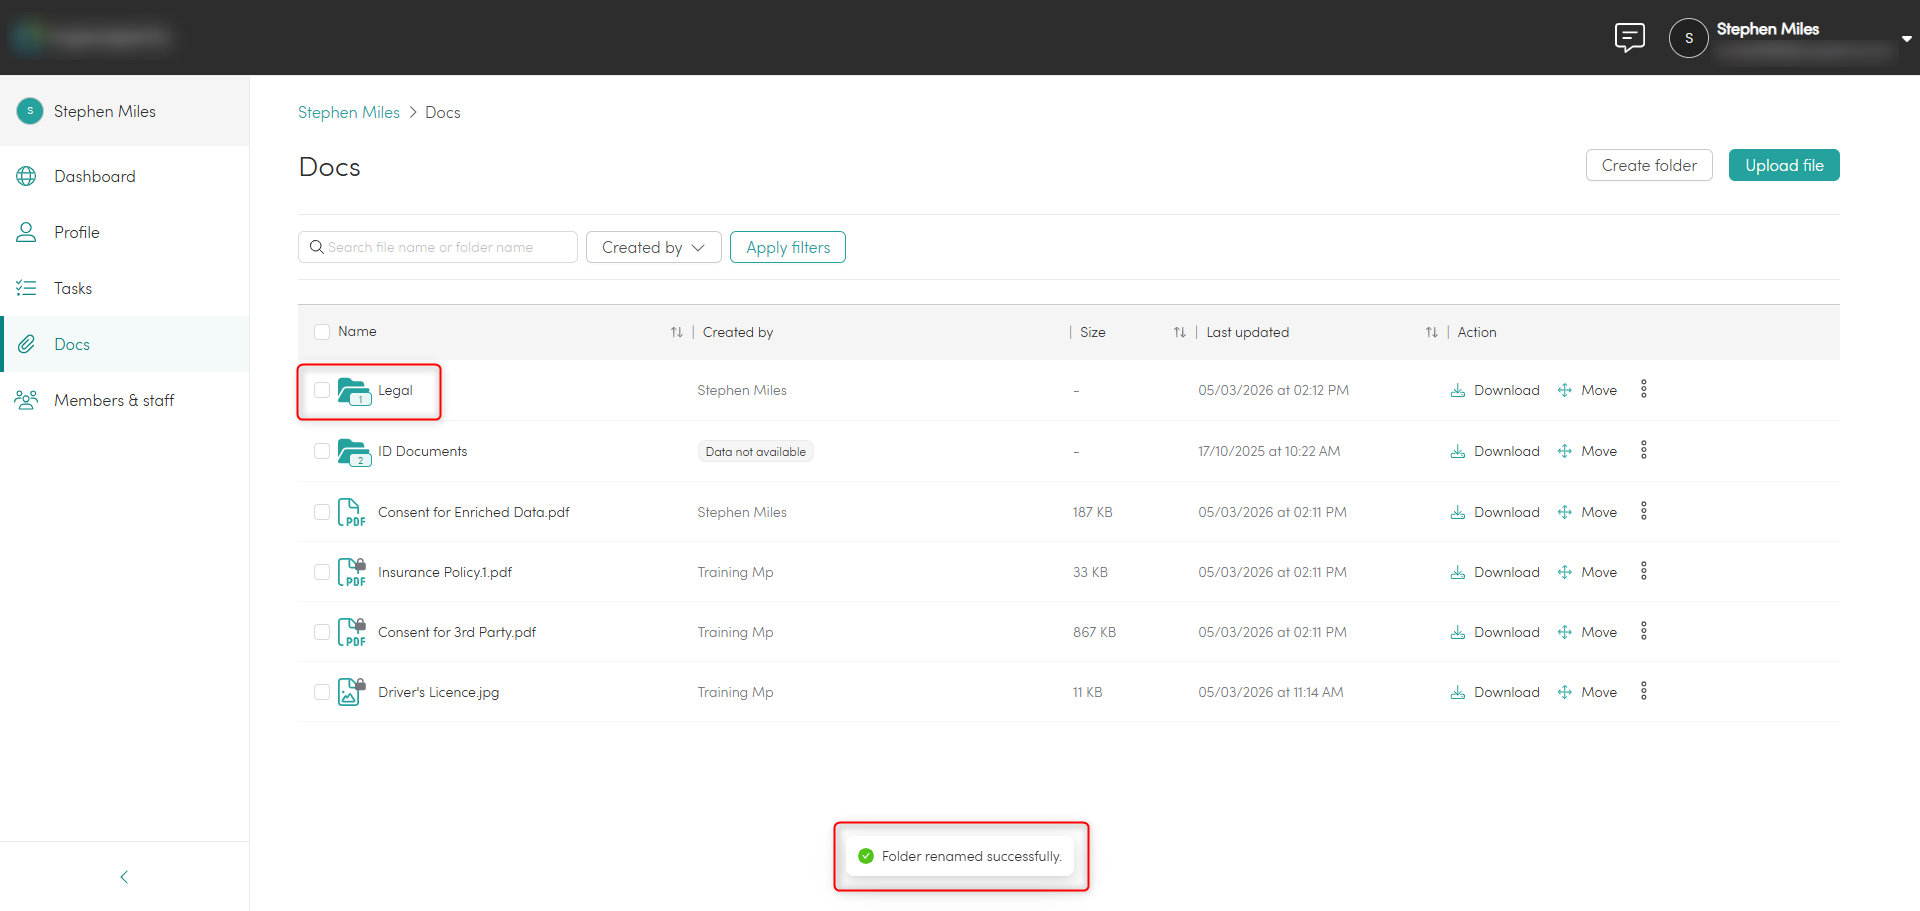Click the Insurance Policy1 locked PDF icon
Screen dimensions: 1920x911
click(351, 572)
